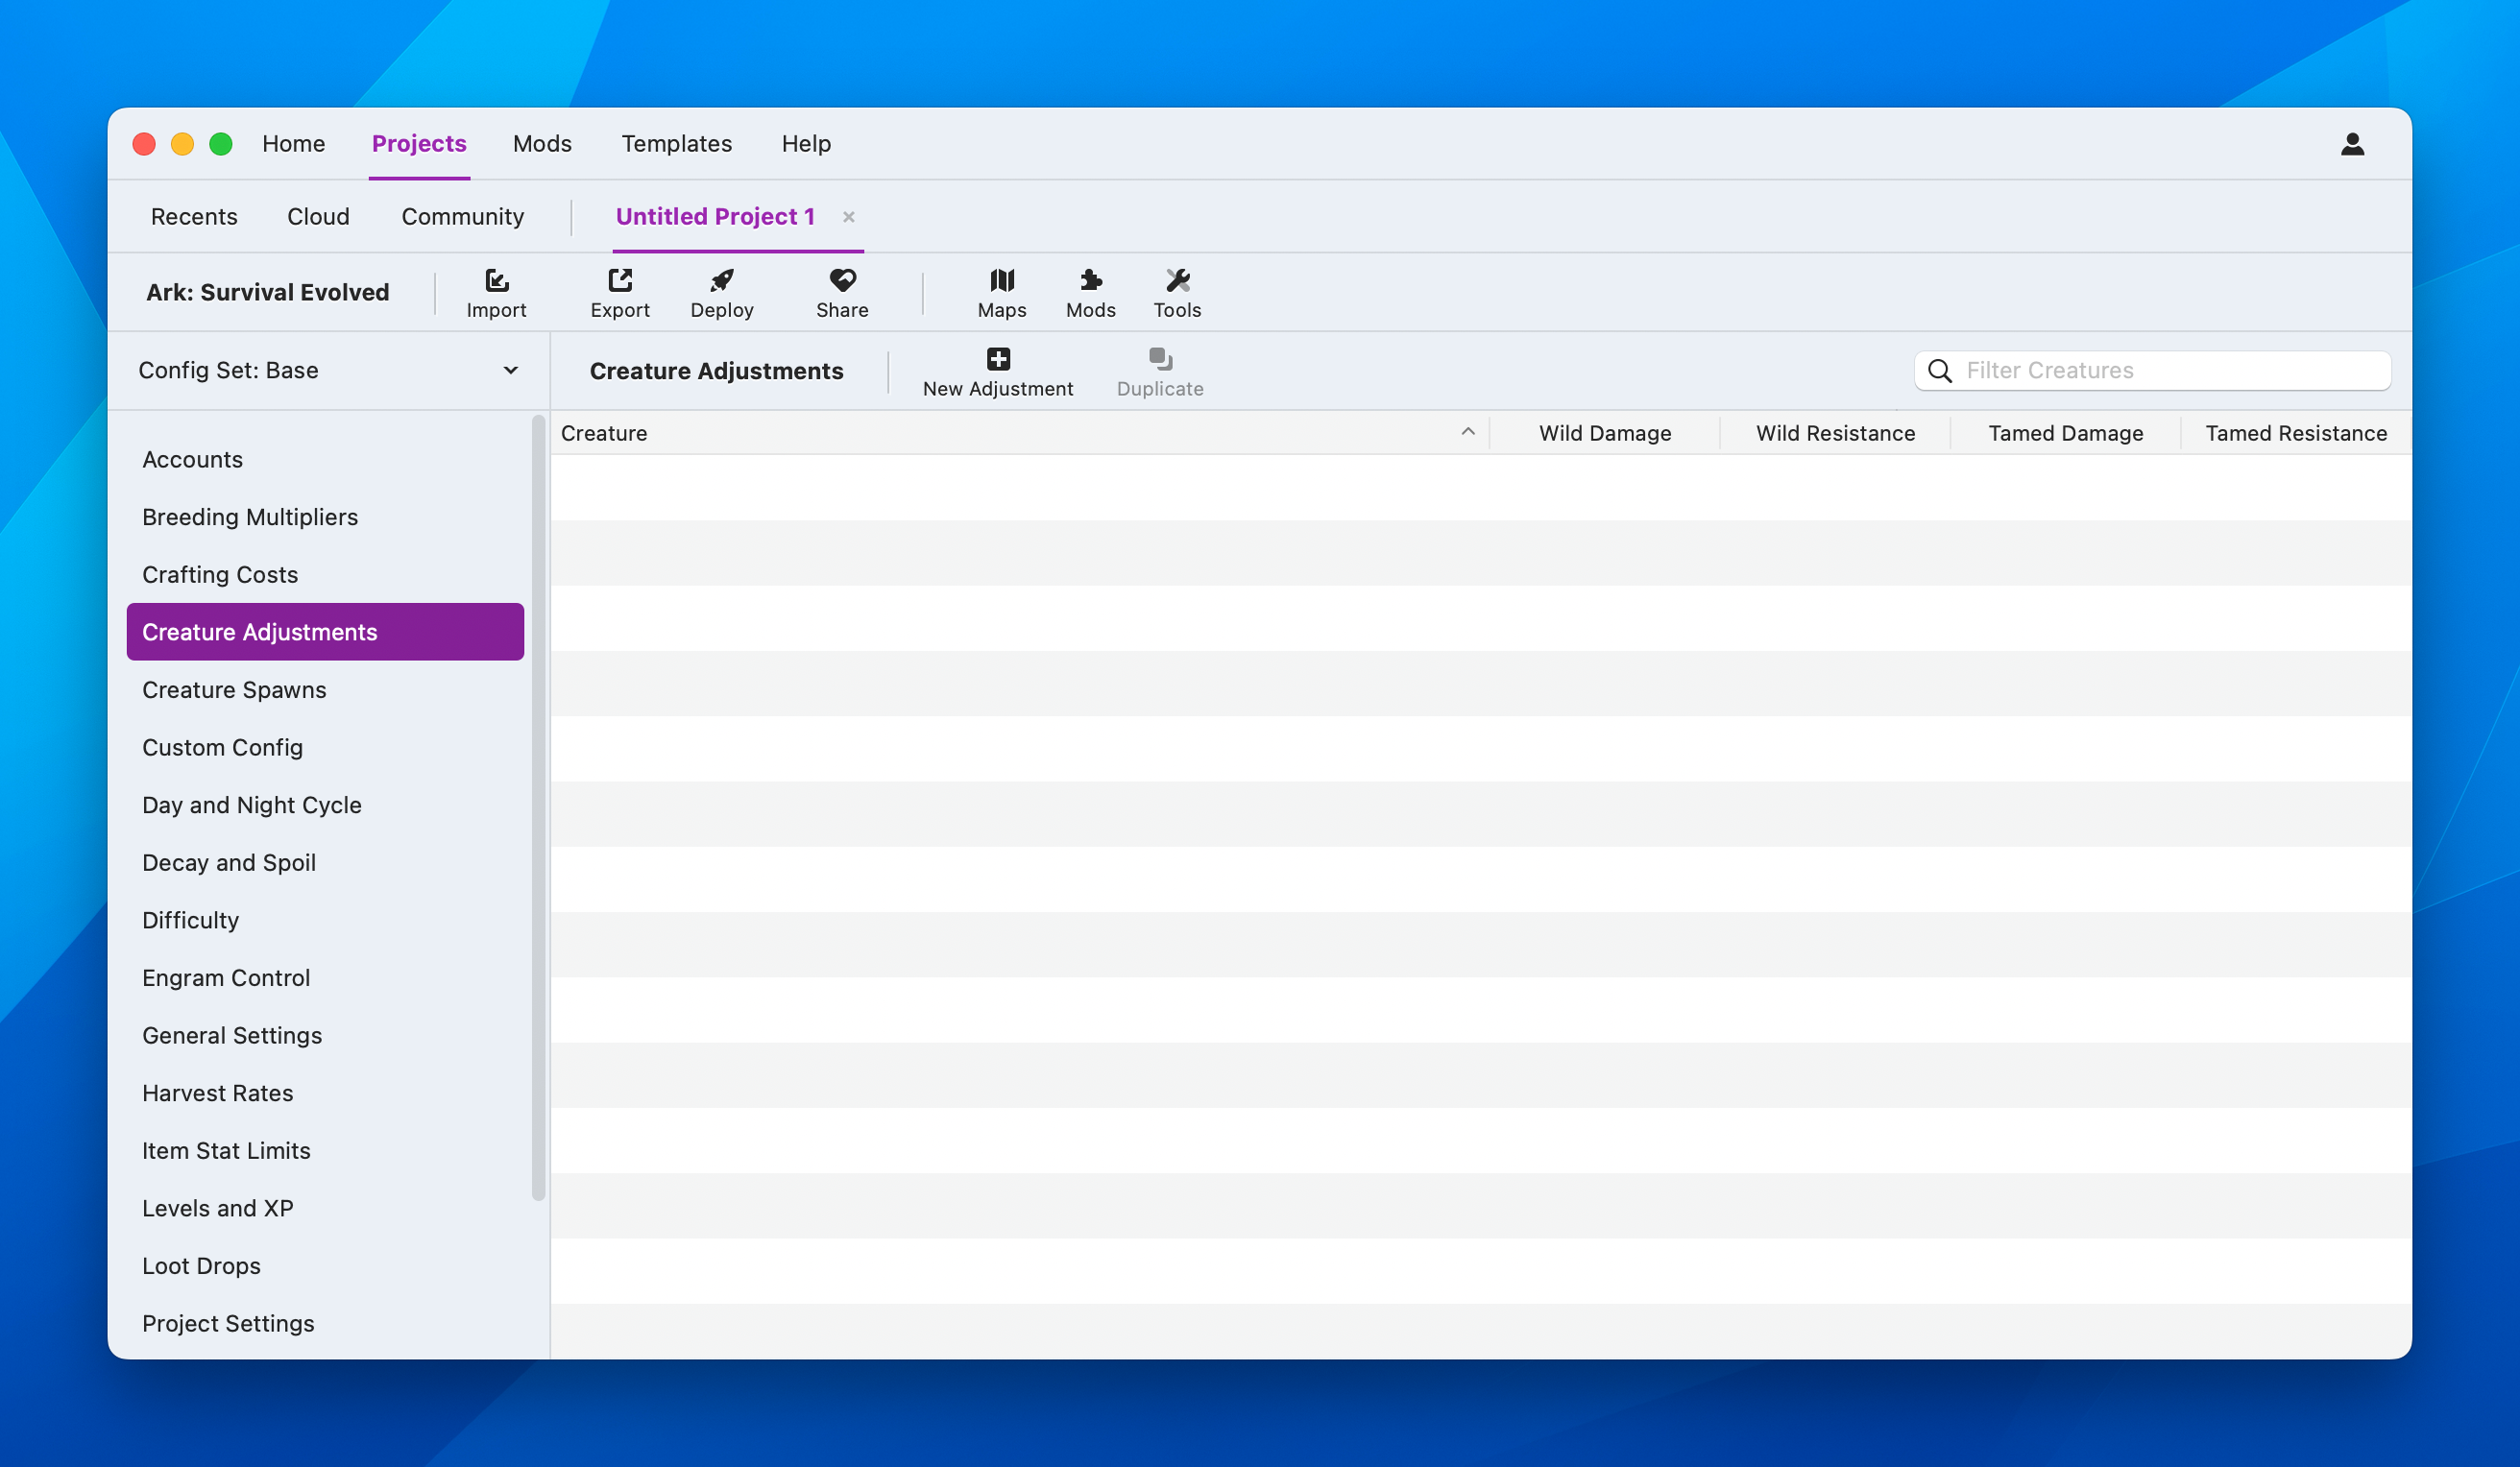This screenshot has height=1467, width=2520.
Task: Open the Maps toolbar item
Action: pyautogui.click(x=1002, y=293)
